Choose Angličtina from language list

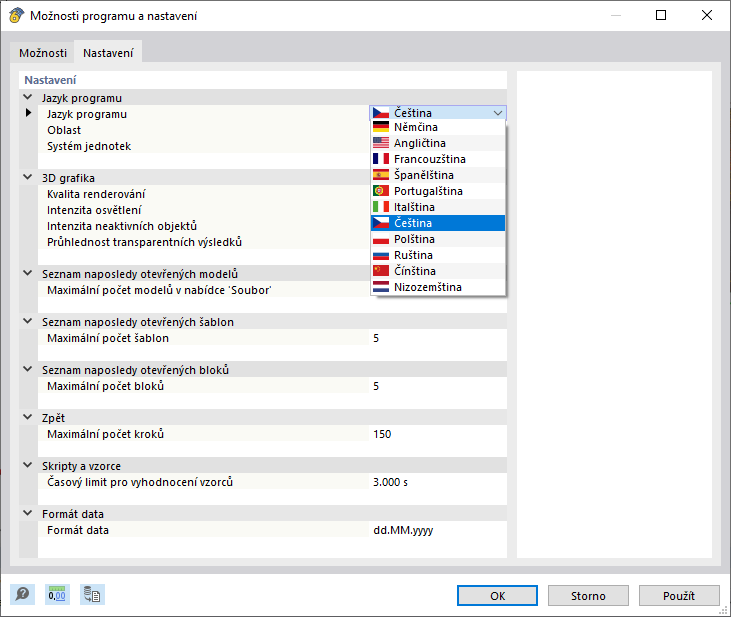438,143
